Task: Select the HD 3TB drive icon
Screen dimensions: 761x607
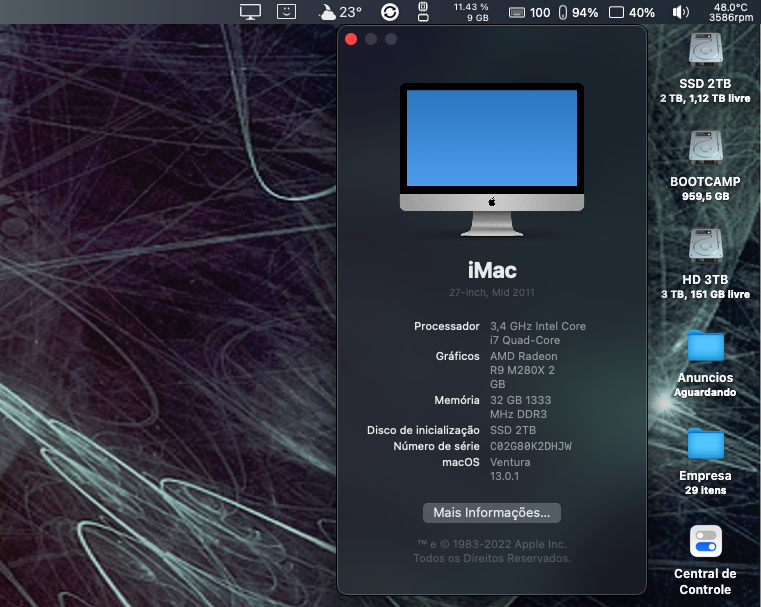Action: point(705,246)
